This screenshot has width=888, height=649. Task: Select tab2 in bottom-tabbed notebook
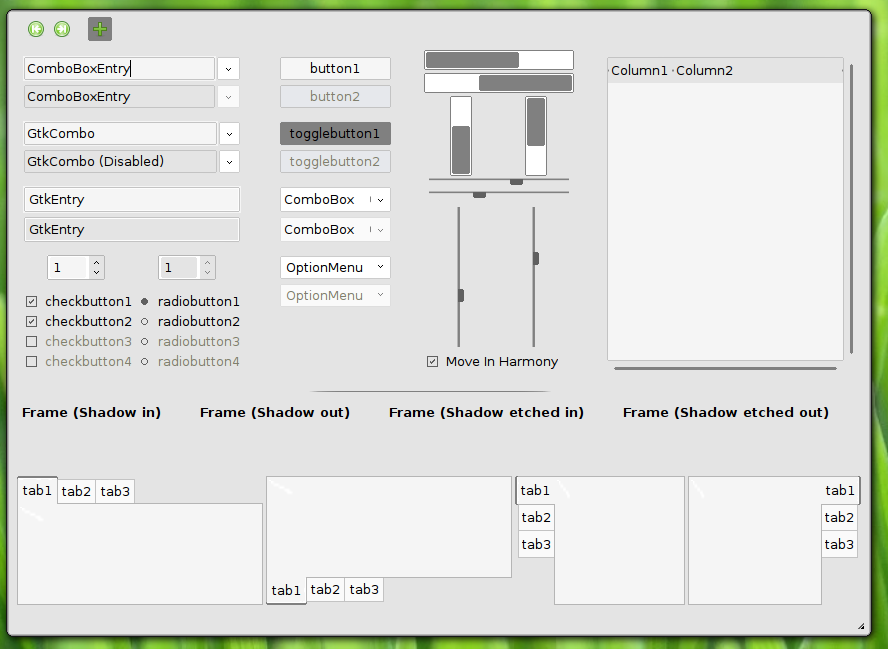point(325,589)
